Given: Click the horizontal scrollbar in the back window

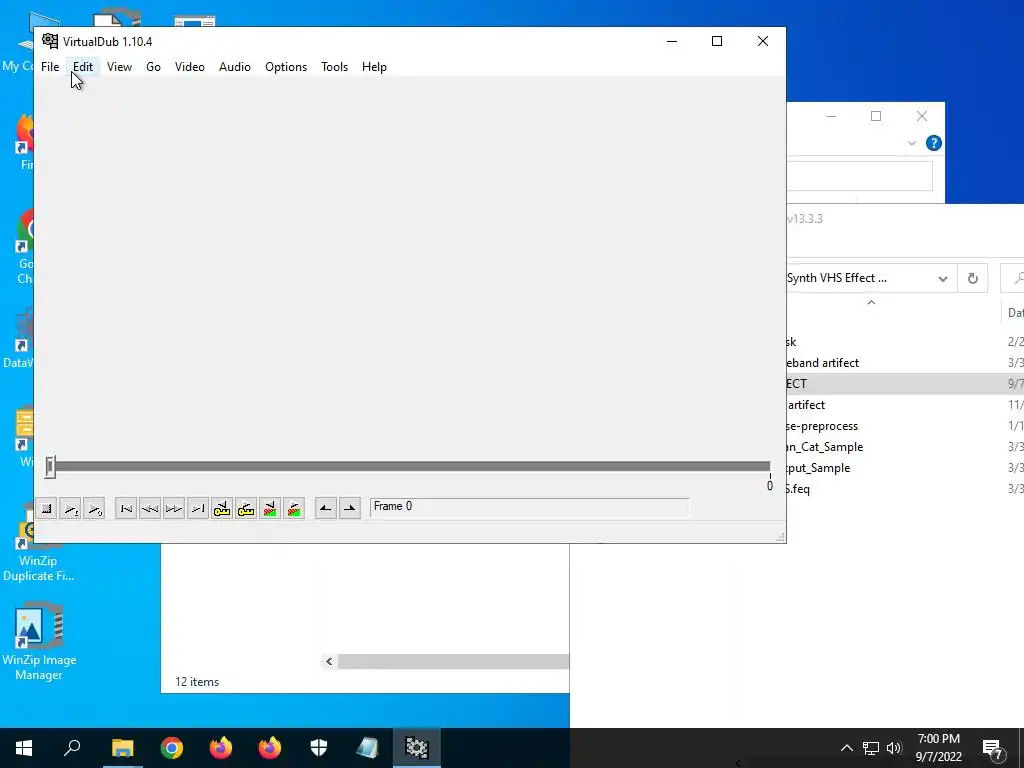Looking at the screenshot, I should [x=453, y=662].
